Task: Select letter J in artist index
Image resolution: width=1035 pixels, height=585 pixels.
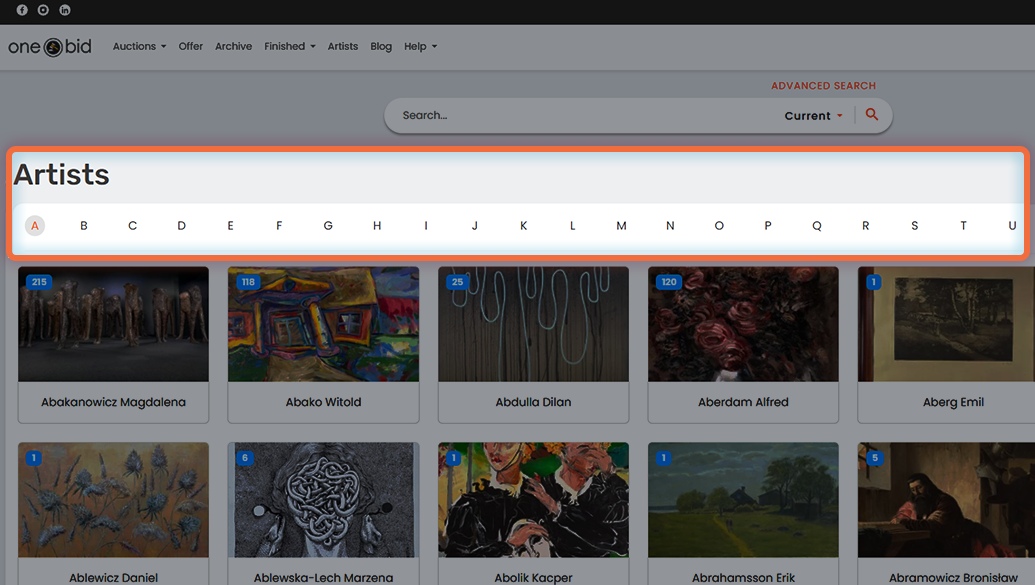Action: coord(475,226)
